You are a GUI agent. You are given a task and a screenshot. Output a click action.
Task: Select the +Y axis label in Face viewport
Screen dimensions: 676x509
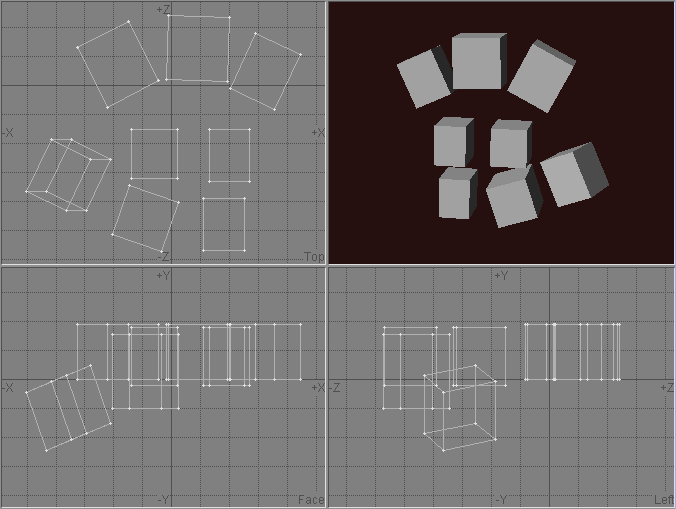[x=163, y=275]
